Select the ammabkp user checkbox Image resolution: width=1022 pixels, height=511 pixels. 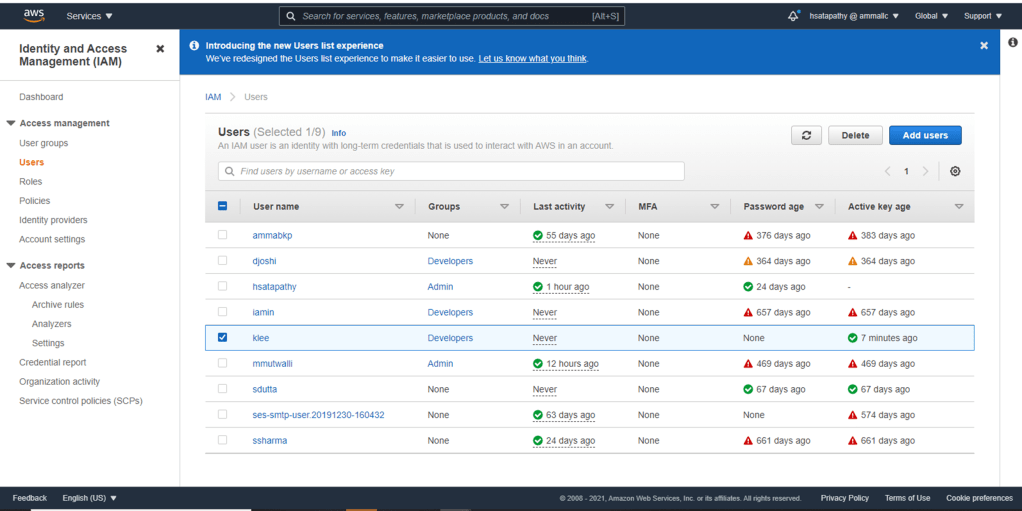(222, 235)
